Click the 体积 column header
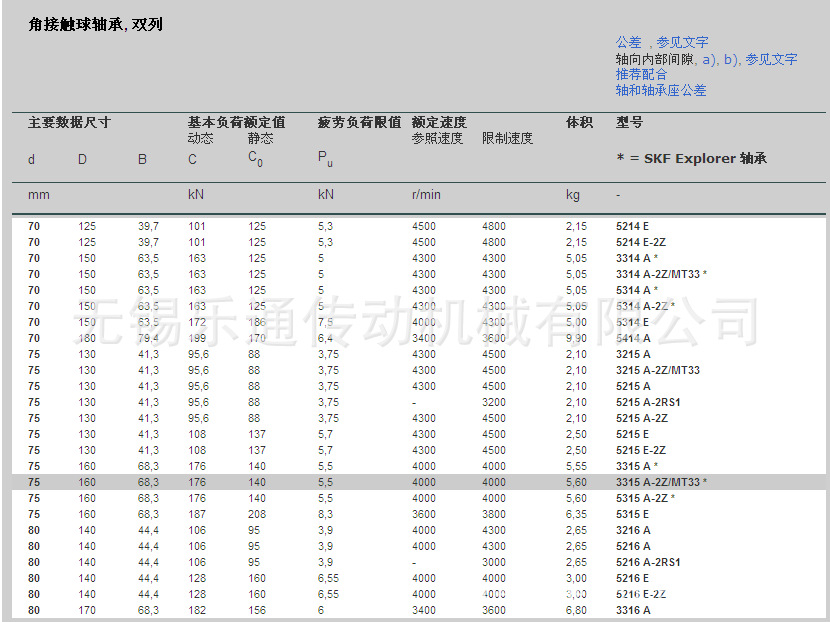This screenshot has height=622, width=830. tap(579, 123)
